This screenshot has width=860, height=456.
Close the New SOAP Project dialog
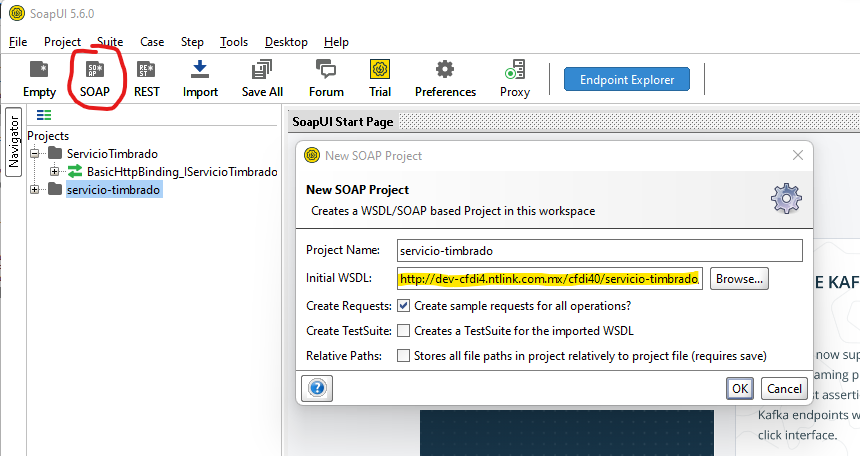tap(797, 155)
